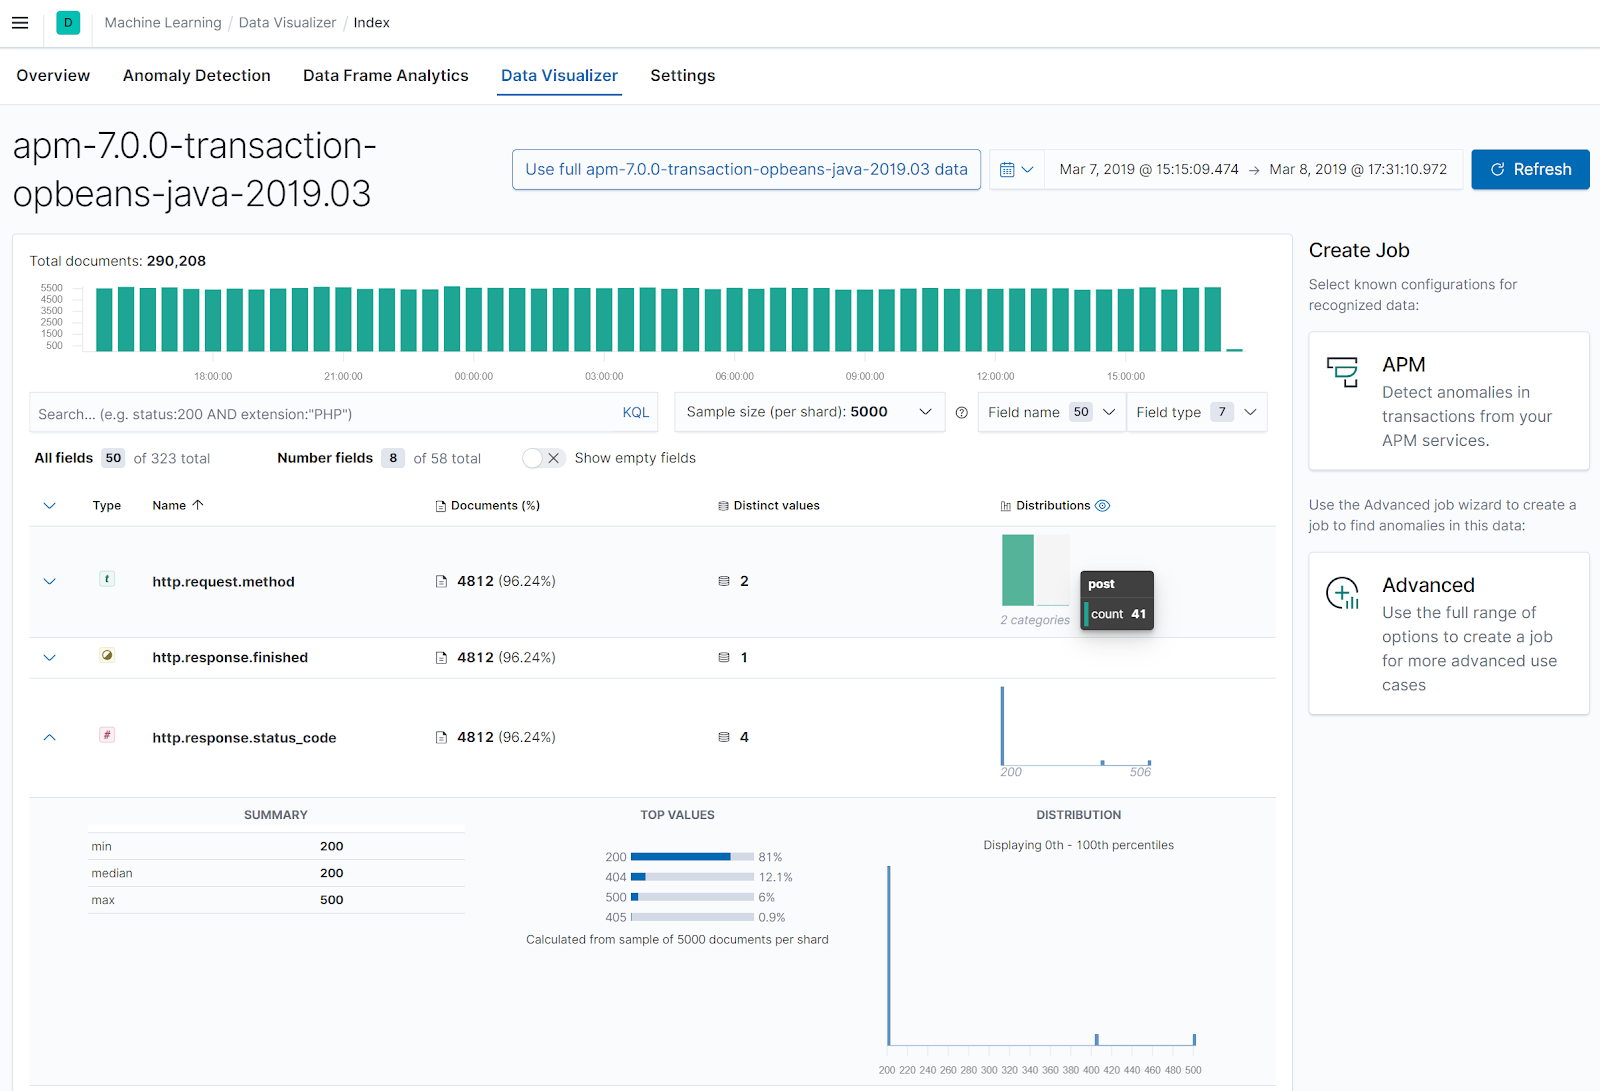Image resolution: width=1600 pixels, height=1091 pixels.
Task: Switch to the Anomaly Detection tab
Action: click(x=196, y=76)
